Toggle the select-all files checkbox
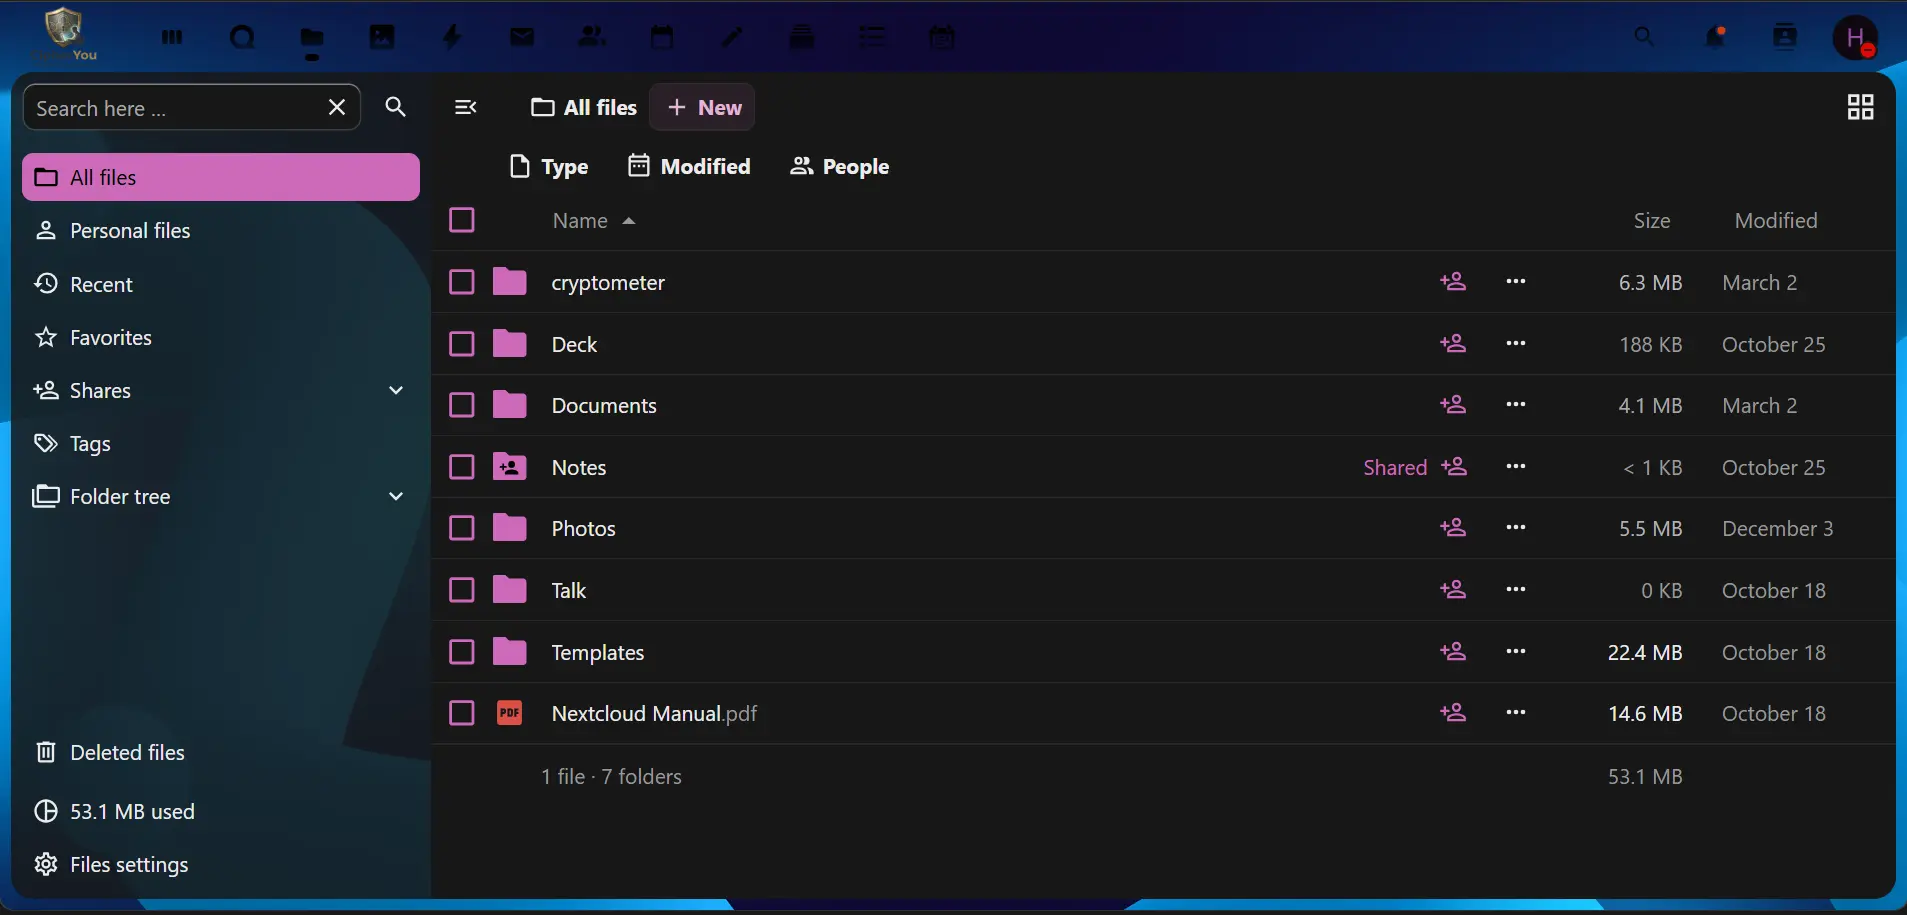Image resolution: width=1907 pixels, height=915 pixels. [x=462, y=220]
